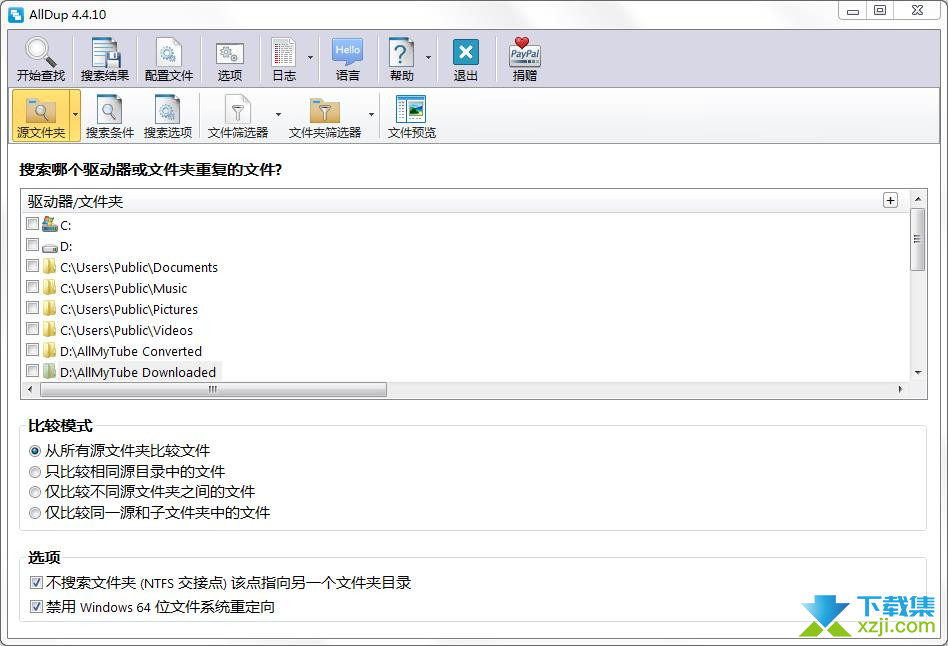Select the D:\AllMyTube Downloaded row text
Viewport: 948px width, 646px height.
pyautogui.click(x=138, y=373)
